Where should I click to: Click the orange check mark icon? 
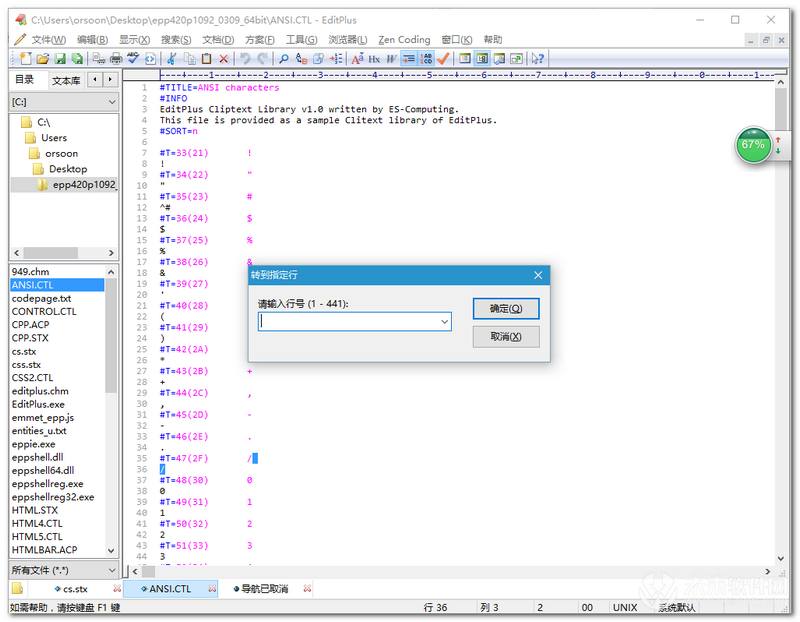click(x=443, y=59)
